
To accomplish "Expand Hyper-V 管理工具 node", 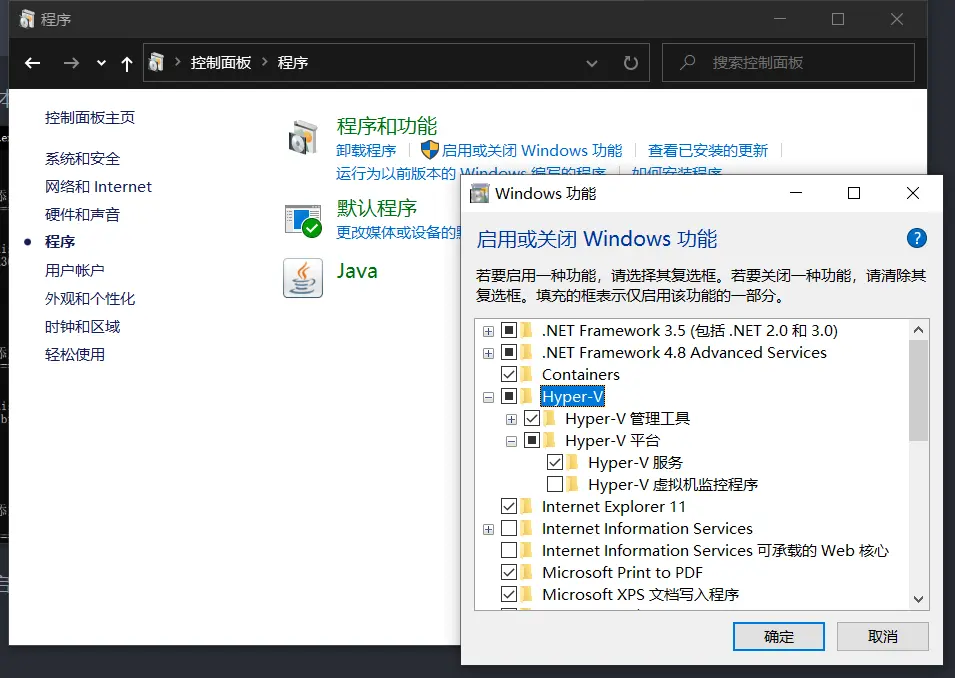I will click(511, 419).
